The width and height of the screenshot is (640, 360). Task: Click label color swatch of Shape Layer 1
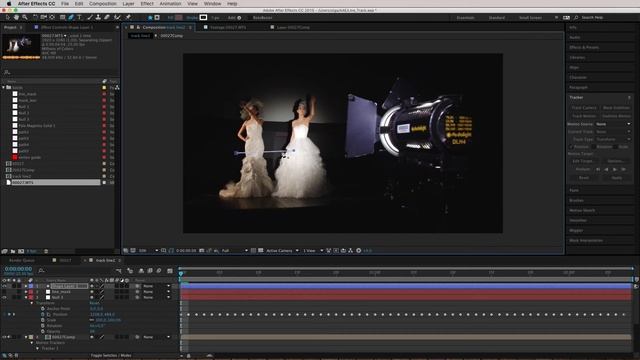coord(31,286)
